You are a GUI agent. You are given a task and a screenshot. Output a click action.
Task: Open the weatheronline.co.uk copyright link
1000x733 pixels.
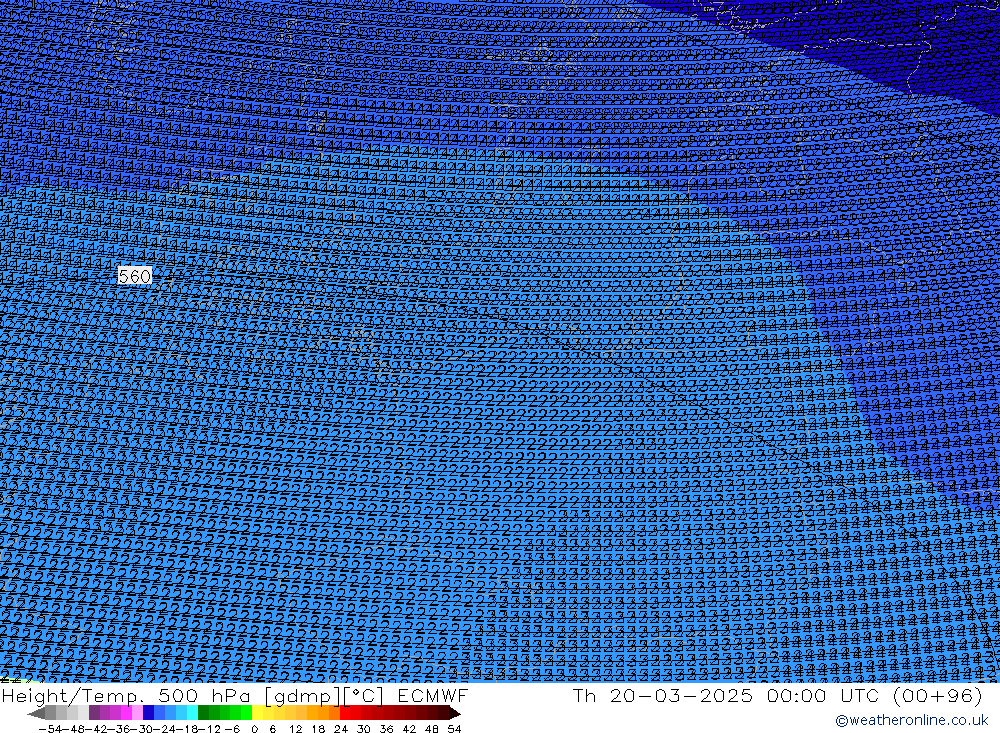click(911, 720)
